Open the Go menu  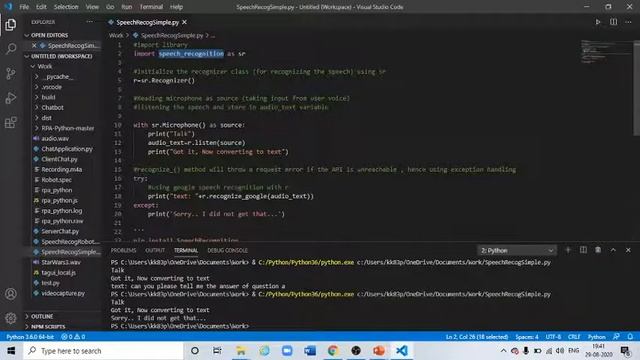pos(110,7)
